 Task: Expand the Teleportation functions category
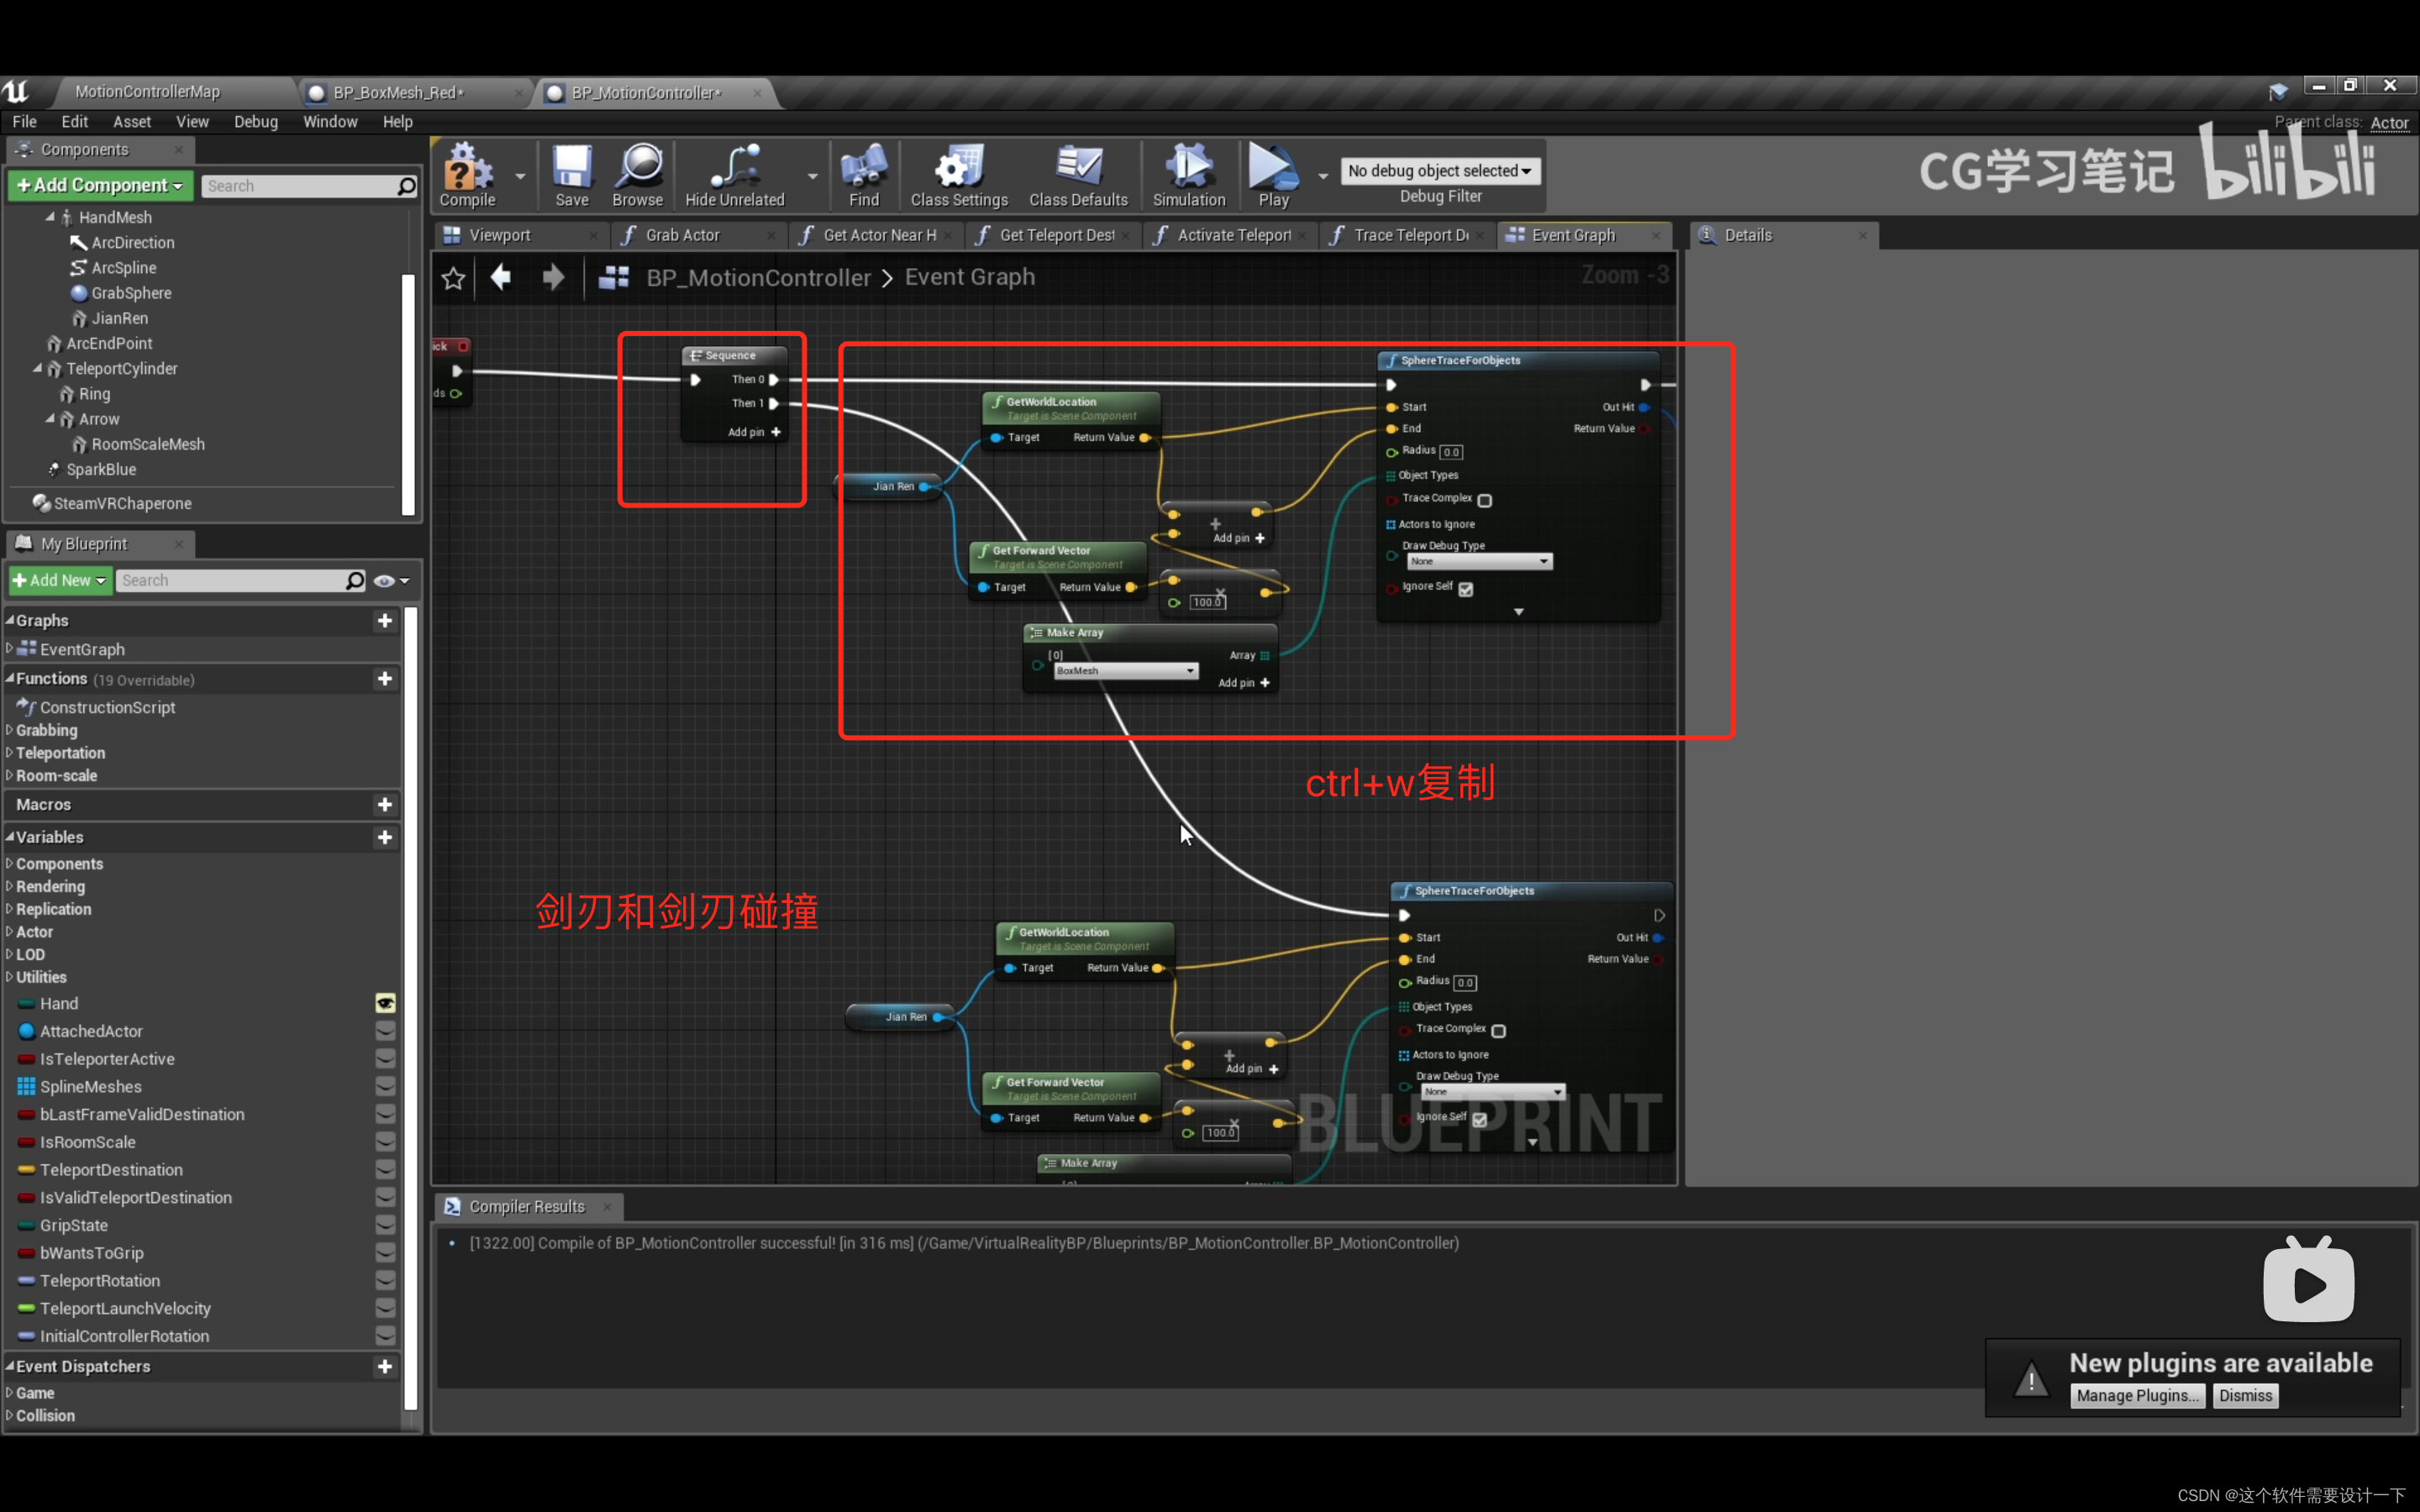10,753
